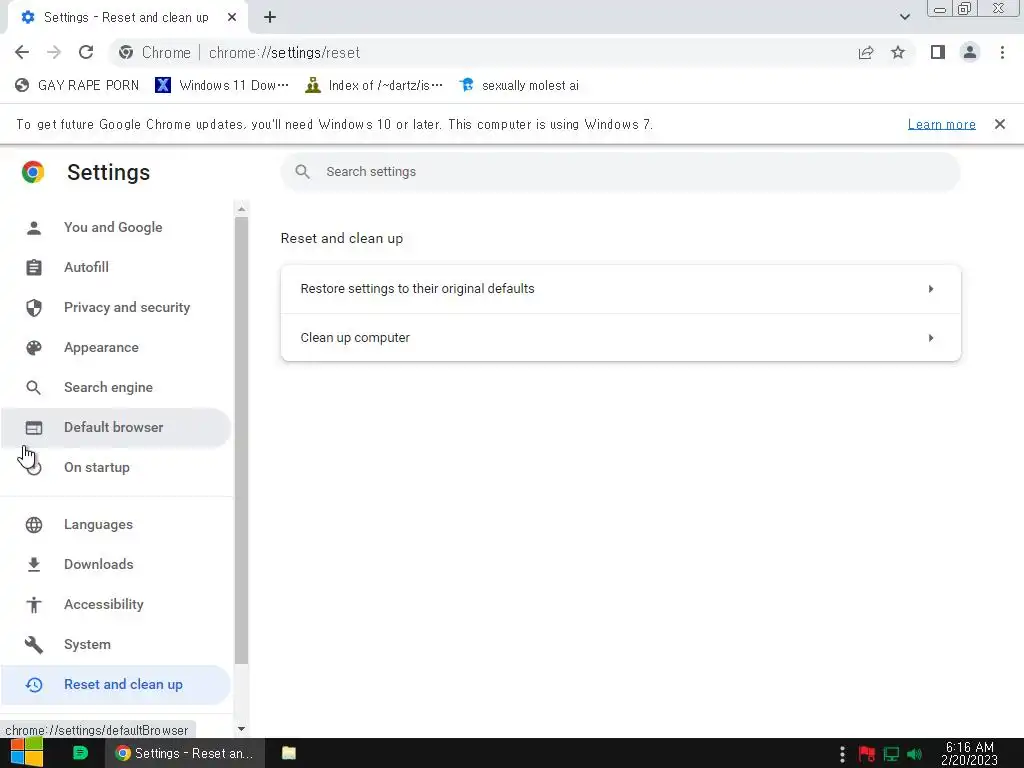Open File Explorer folder in taskbar

pyautogui.click(x=289, y=753)
